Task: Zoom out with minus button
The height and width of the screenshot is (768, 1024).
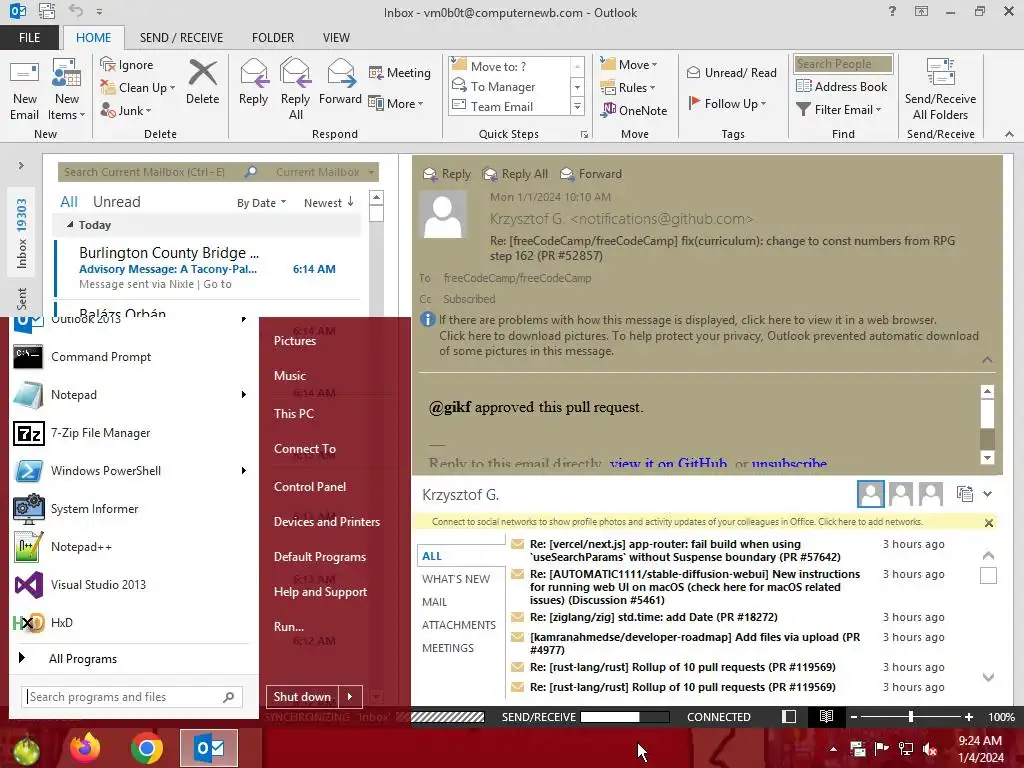Action: click(x=854, y=716)
